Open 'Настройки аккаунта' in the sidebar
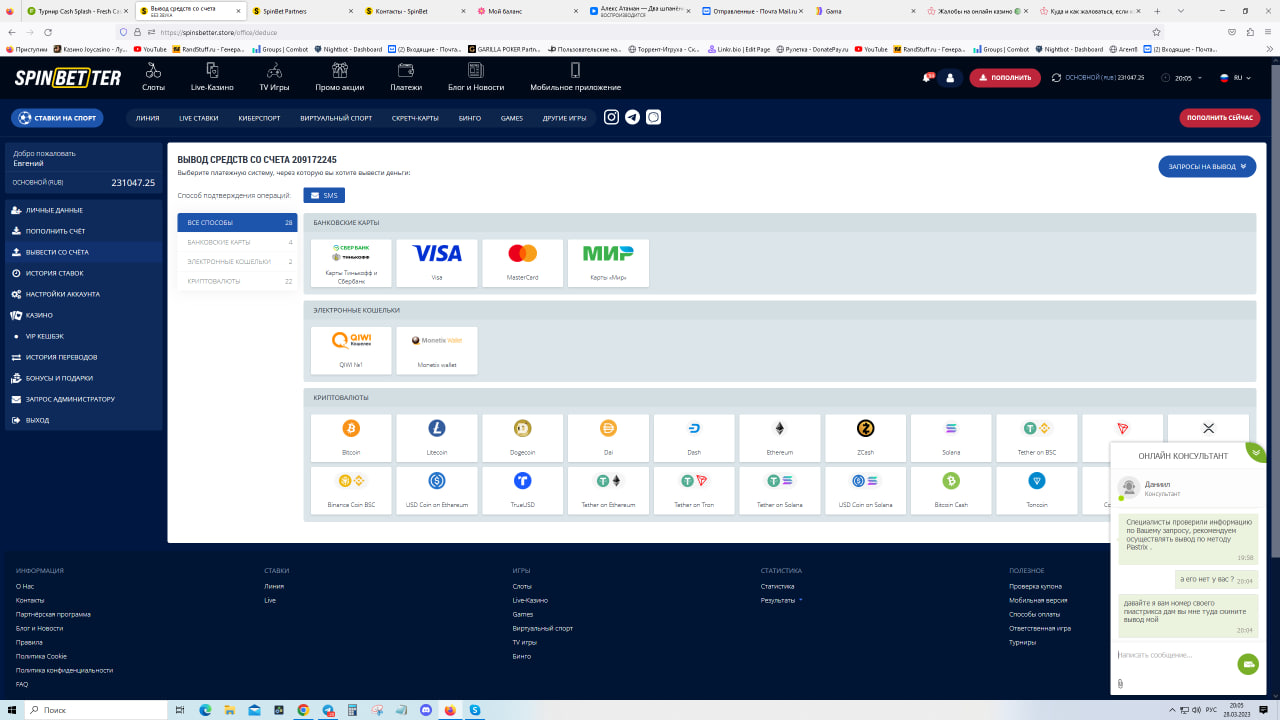 84,294
